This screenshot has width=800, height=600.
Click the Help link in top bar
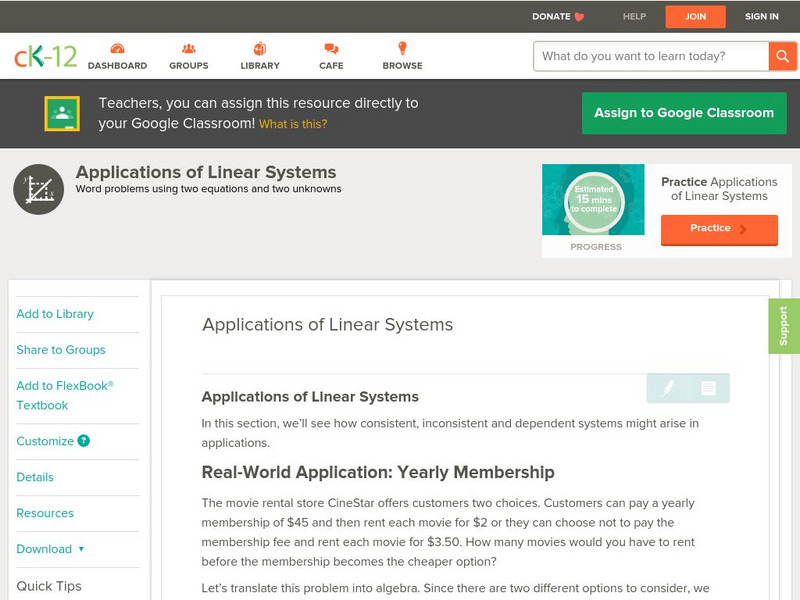pos(634,17)
